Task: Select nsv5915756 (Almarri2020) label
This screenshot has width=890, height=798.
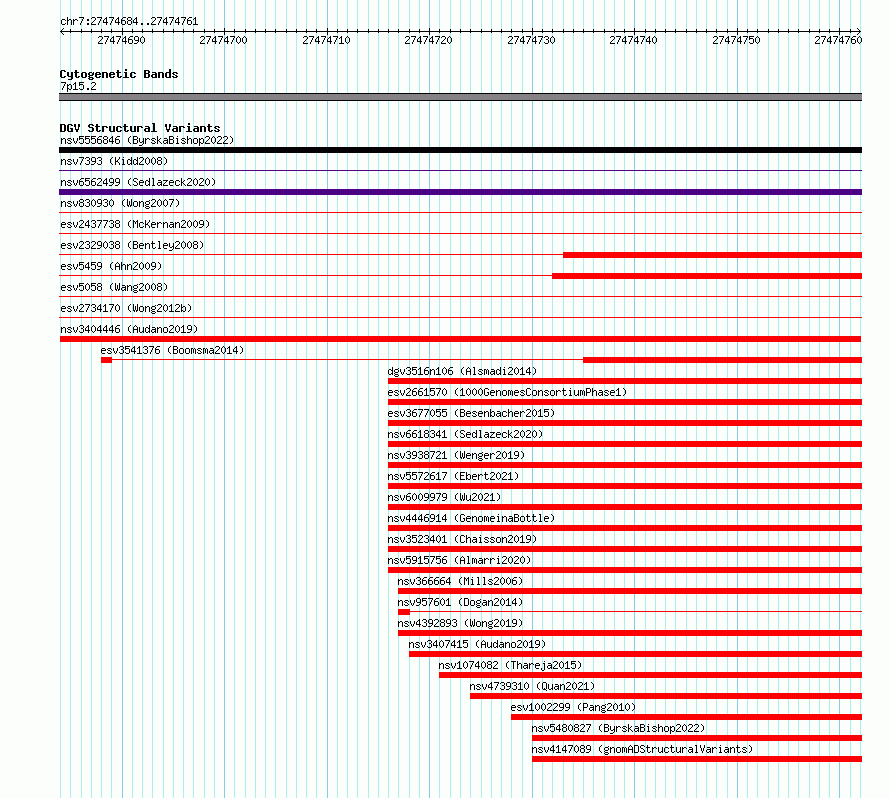Action: 459,560
